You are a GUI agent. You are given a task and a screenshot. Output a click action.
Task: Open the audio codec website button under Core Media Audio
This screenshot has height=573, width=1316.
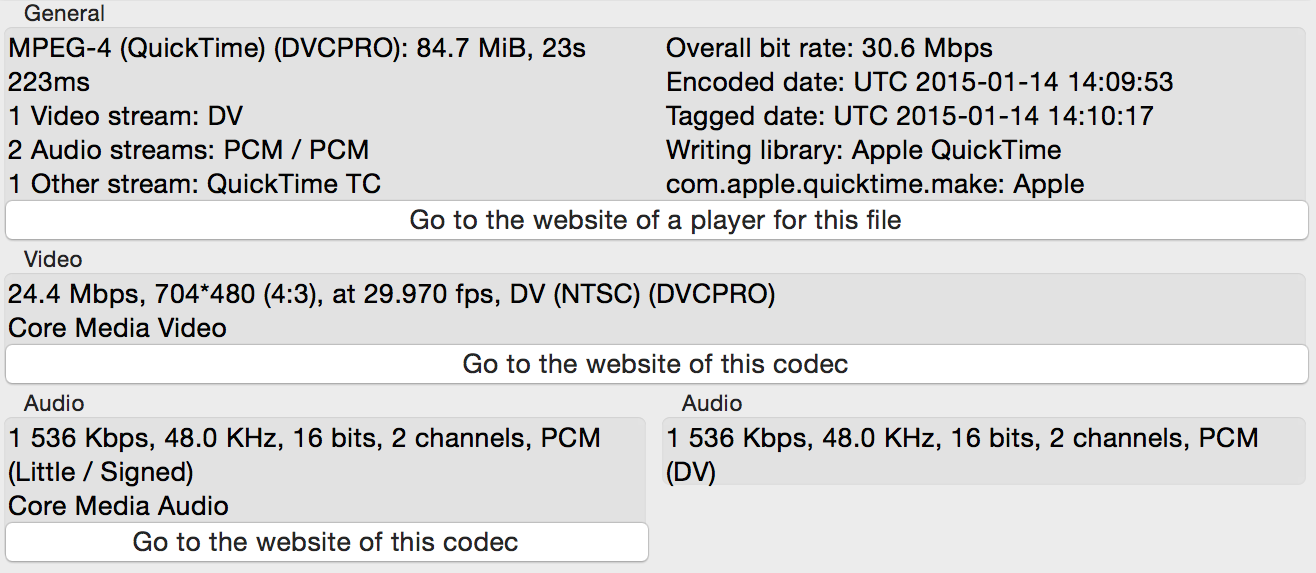(326, 542)
